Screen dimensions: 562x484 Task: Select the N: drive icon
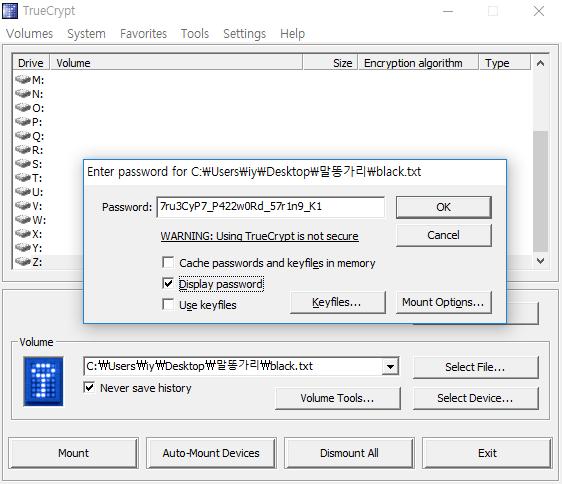[x=23, y=94]
